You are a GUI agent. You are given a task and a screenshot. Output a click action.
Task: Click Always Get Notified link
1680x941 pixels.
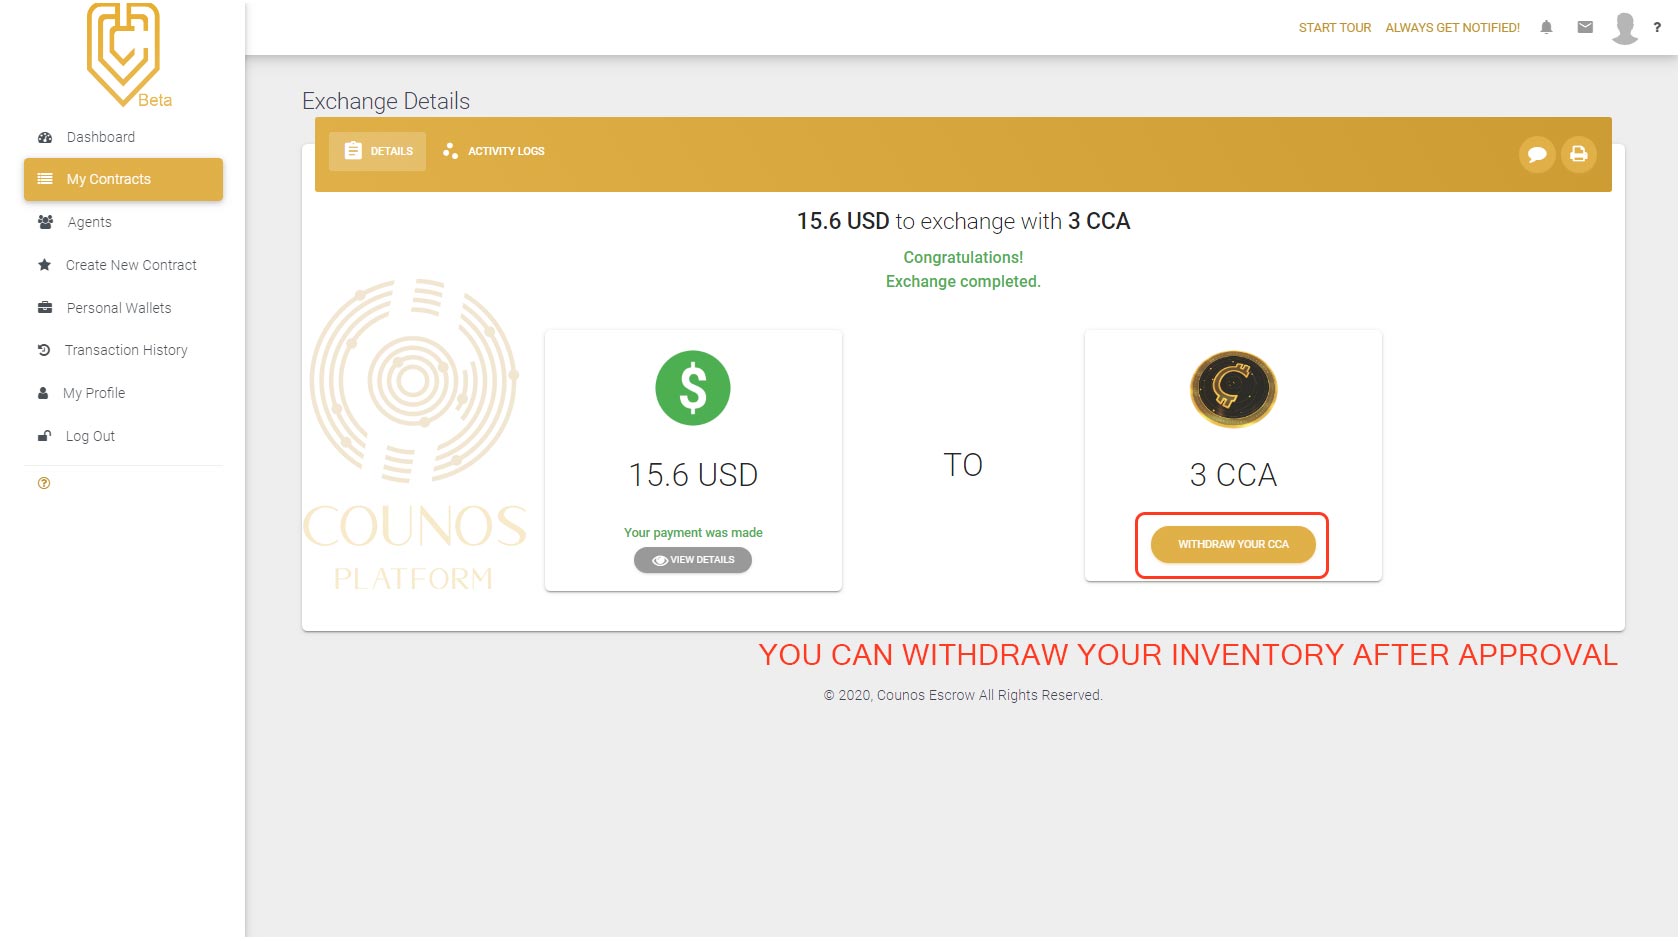pos(1452,28)
